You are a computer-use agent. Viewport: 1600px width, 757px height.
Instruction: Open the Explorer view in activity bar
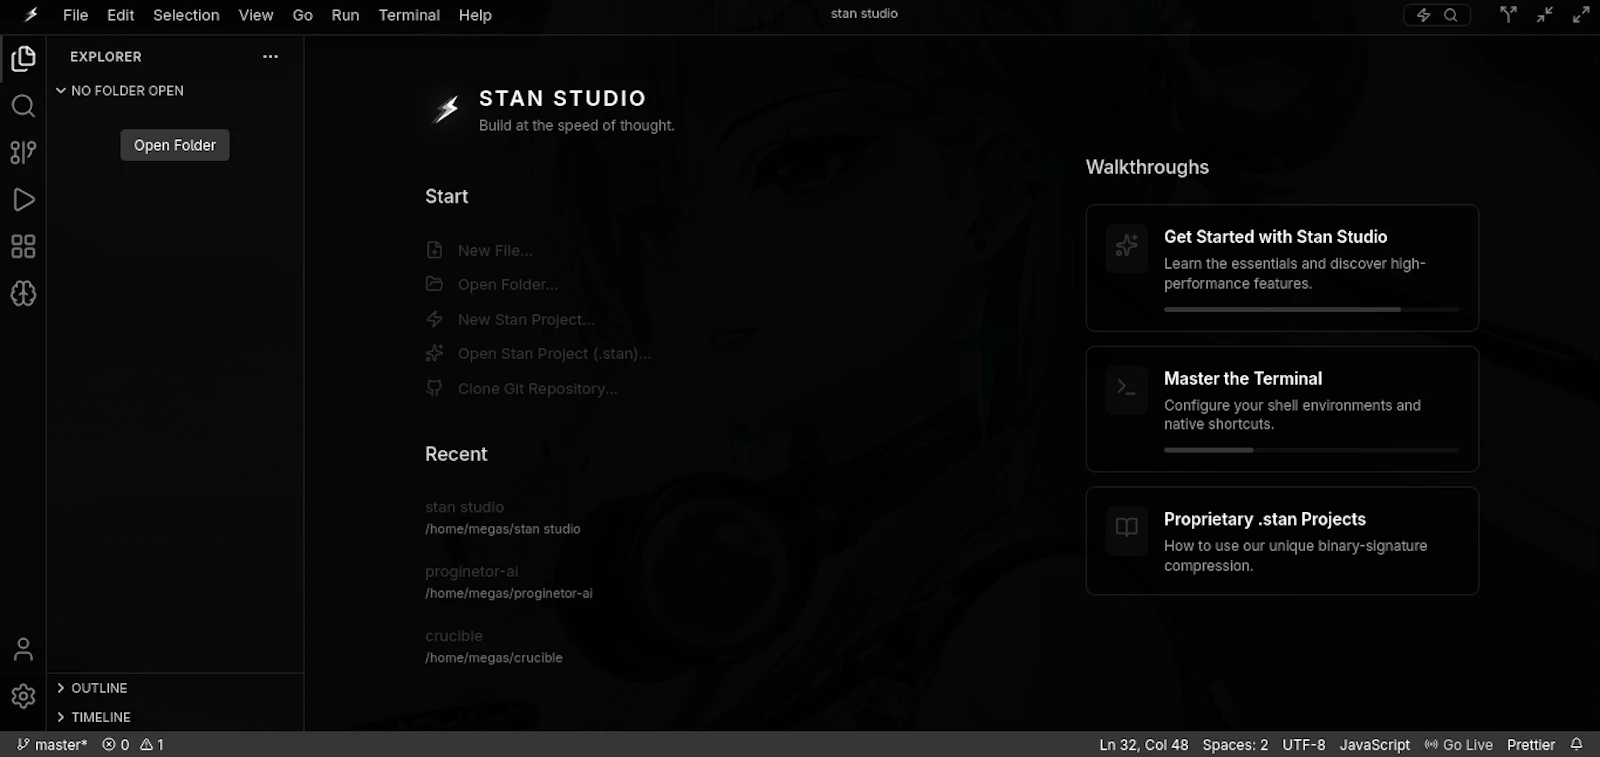point(23,59)
